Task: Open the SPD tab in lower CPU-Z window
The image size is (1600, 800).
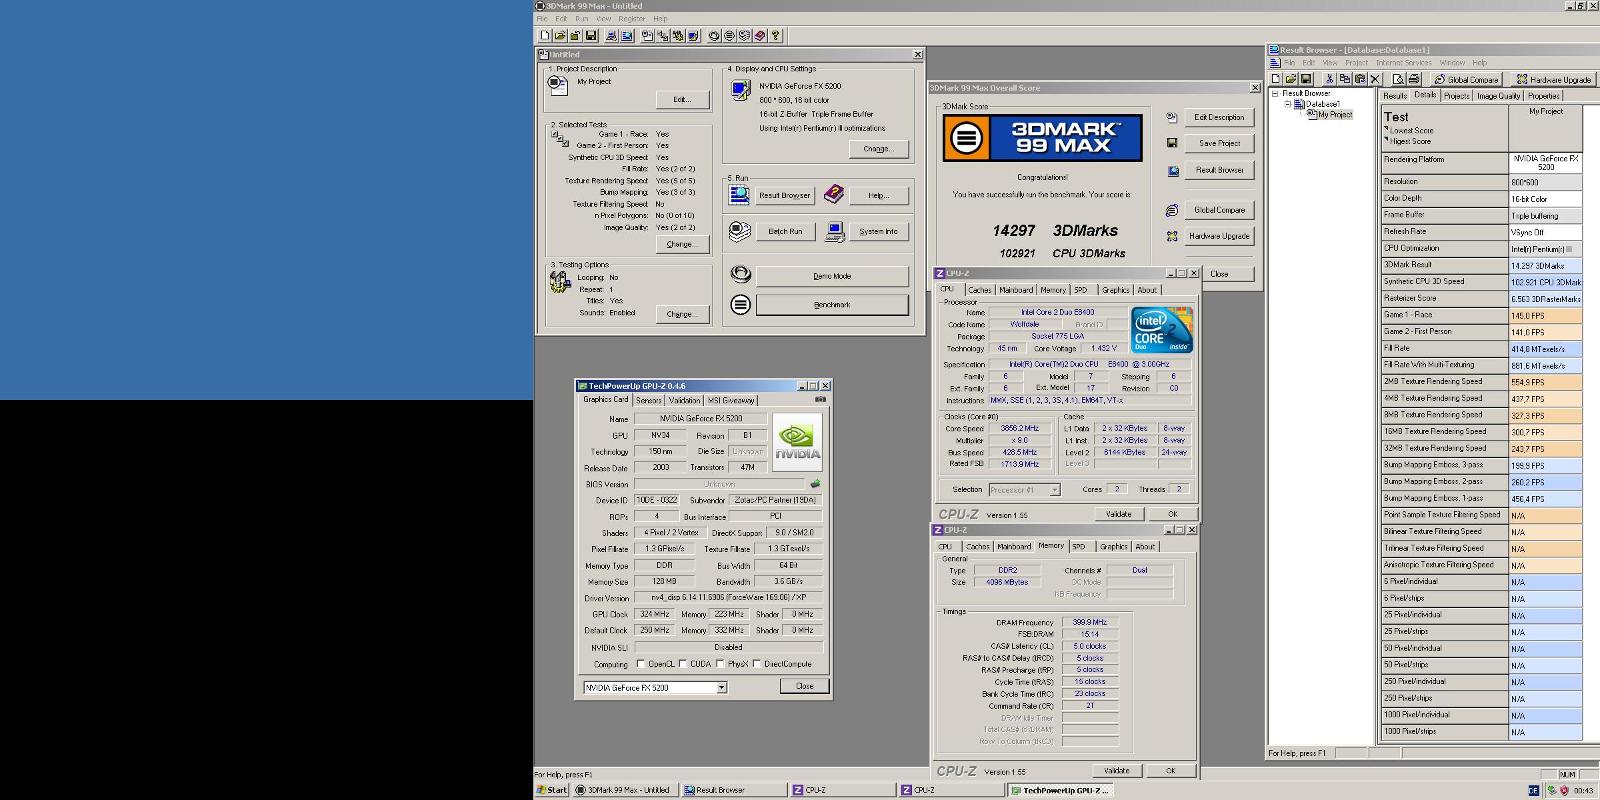Action: coord(1078,547)
